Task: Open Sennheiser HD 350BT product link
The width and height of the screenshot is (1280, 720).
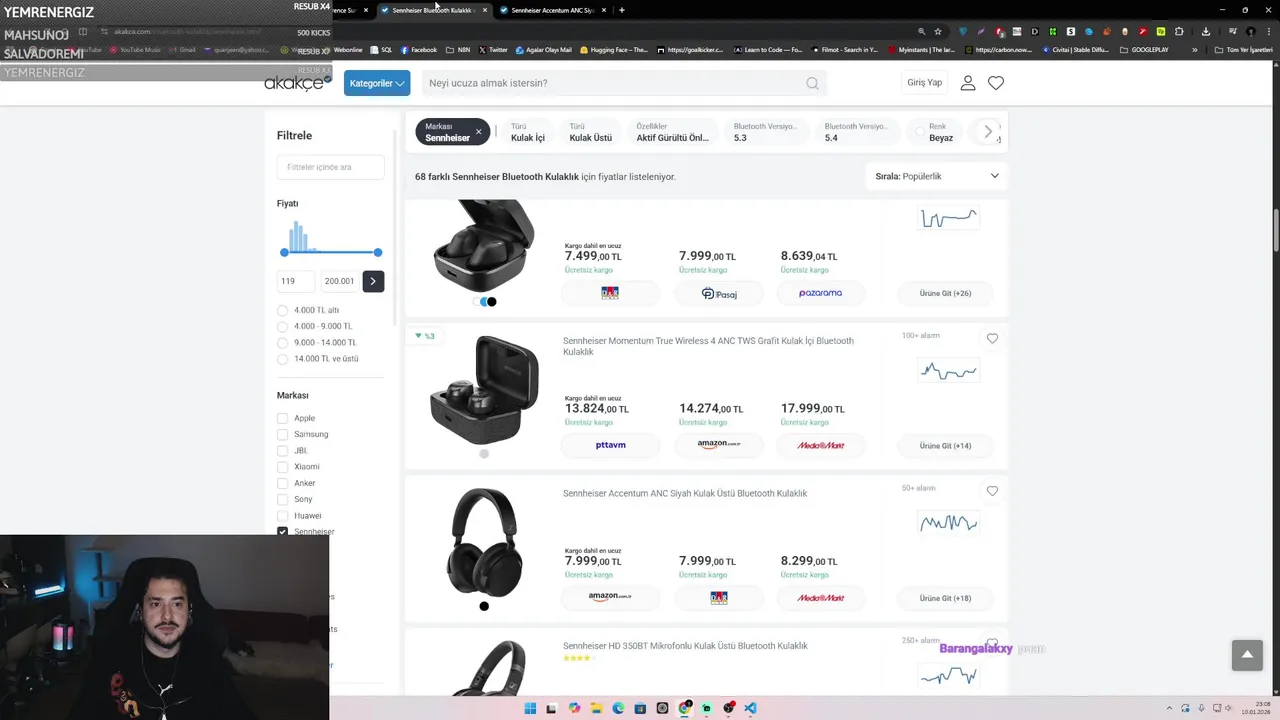Action: (685, 646)
